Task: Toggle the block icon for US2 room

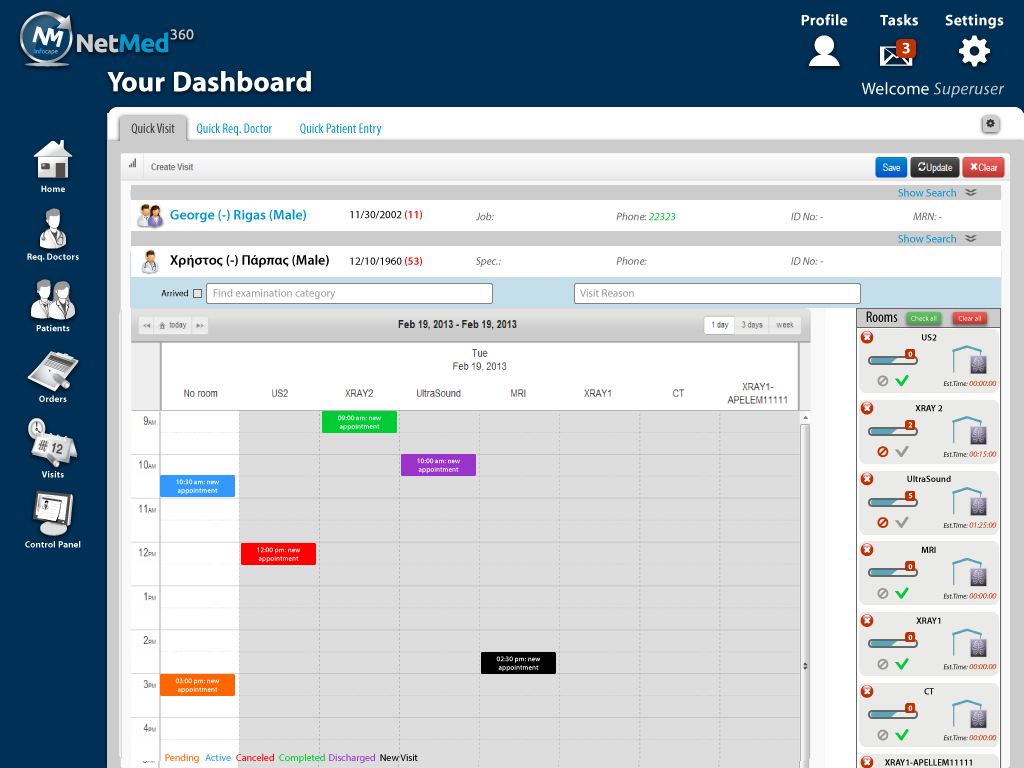Action: [882, 381]
